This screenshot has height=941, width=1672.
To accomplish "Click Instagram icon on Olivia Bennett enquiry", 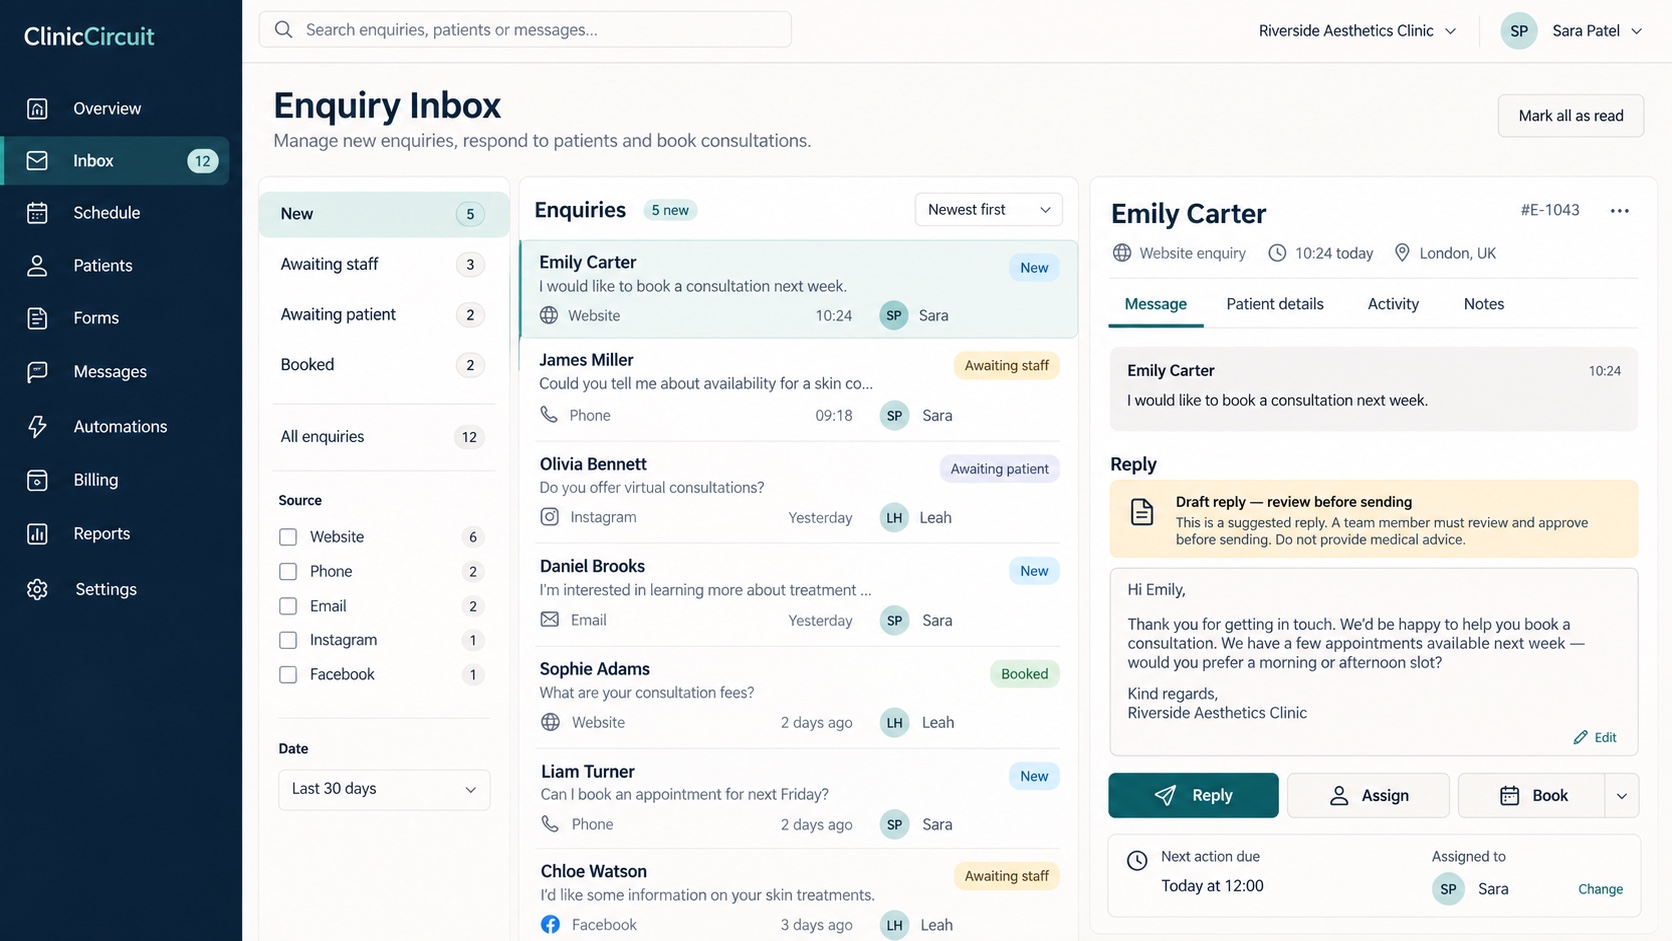I will click(x=549, y=517).
